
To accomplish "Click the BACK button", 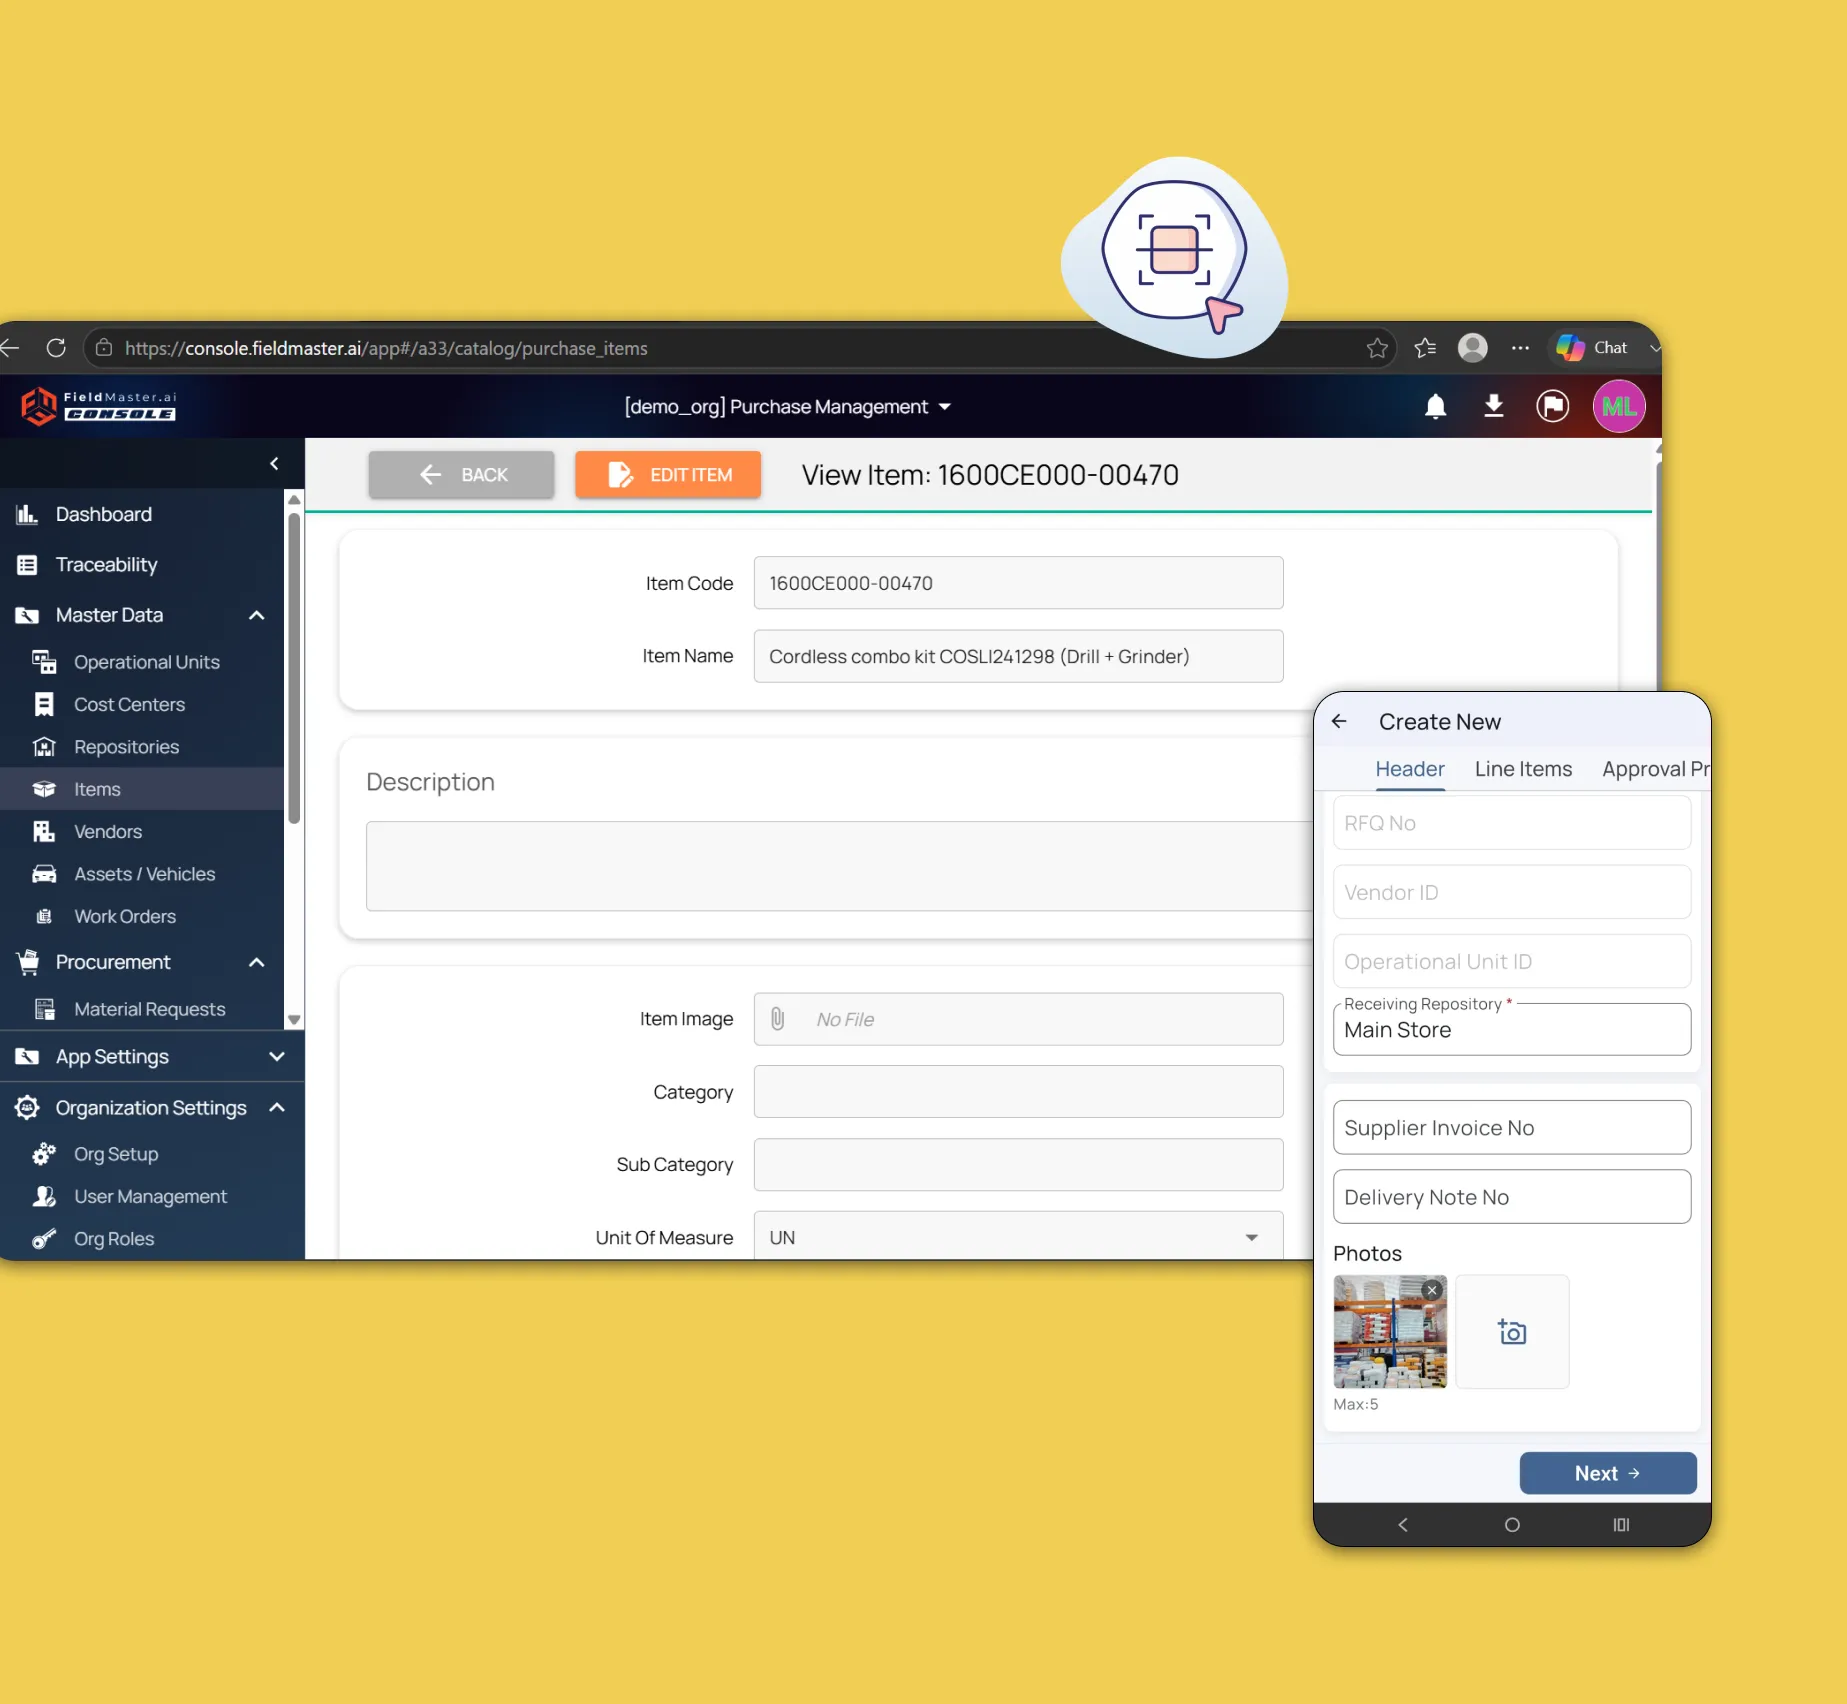I will 461,475.
